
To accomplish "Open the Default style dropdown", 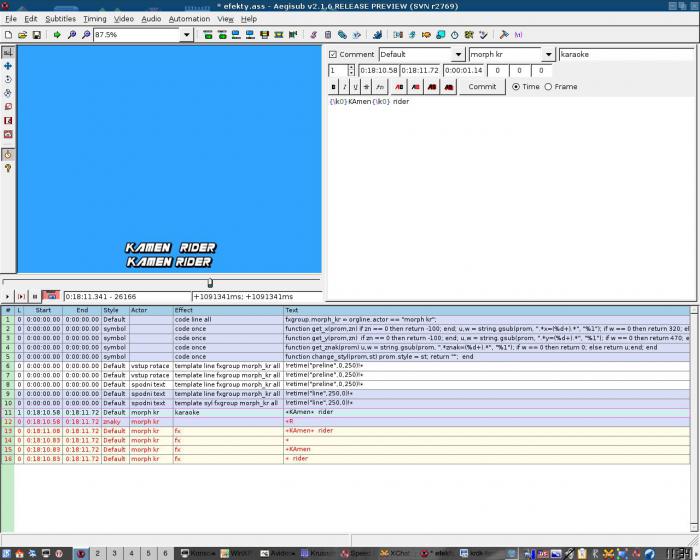I will [458, 54].
